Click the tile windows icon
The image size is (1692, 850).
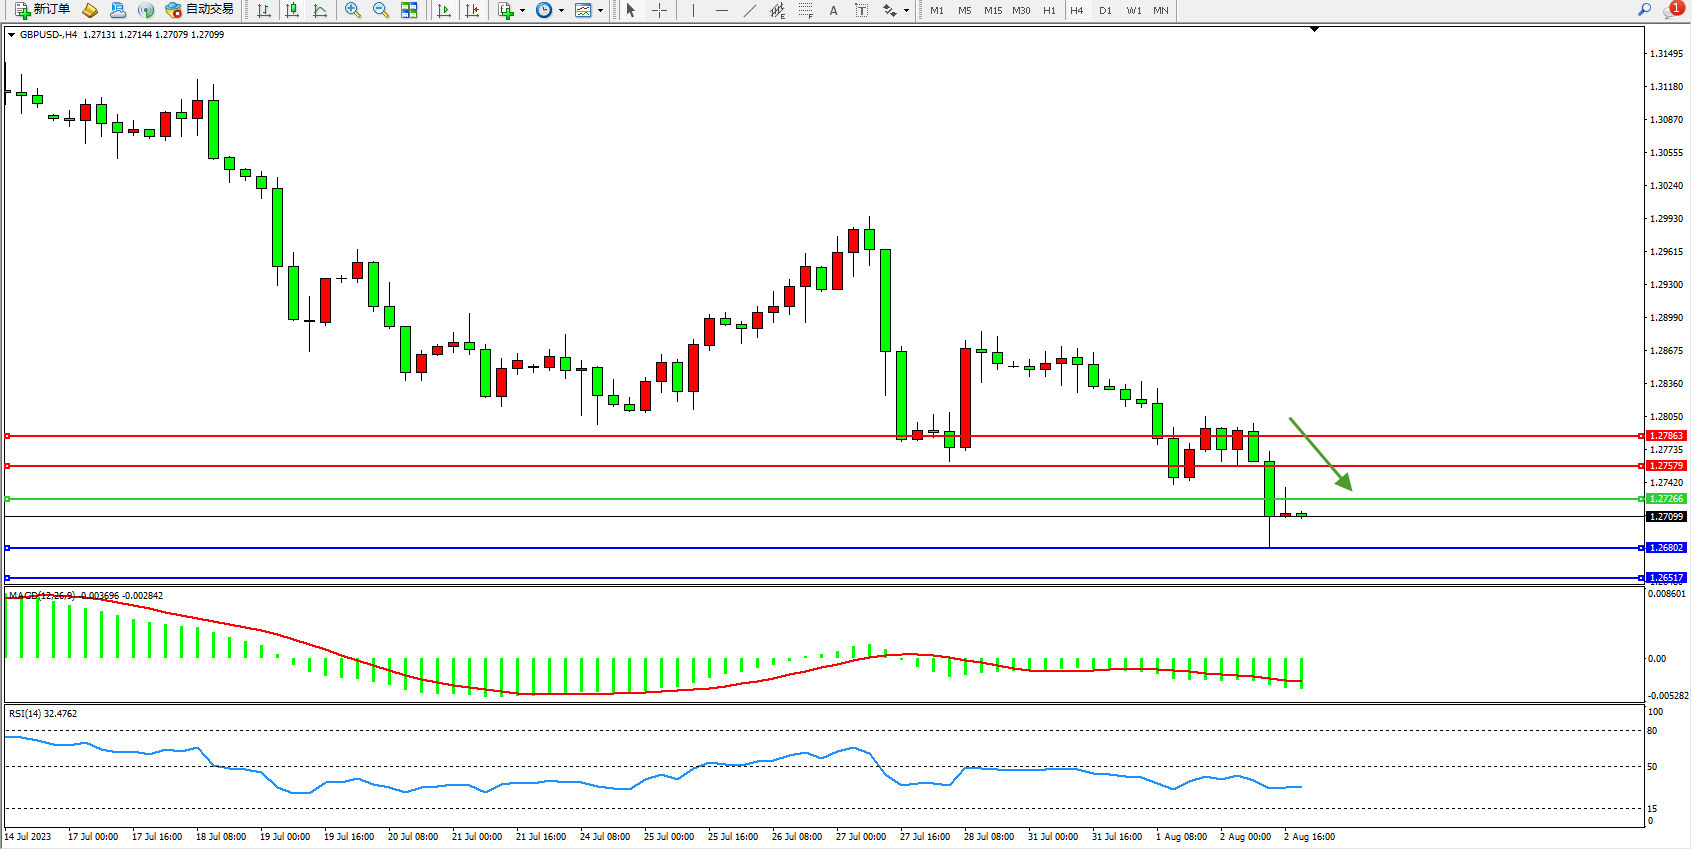pos(409,10)
